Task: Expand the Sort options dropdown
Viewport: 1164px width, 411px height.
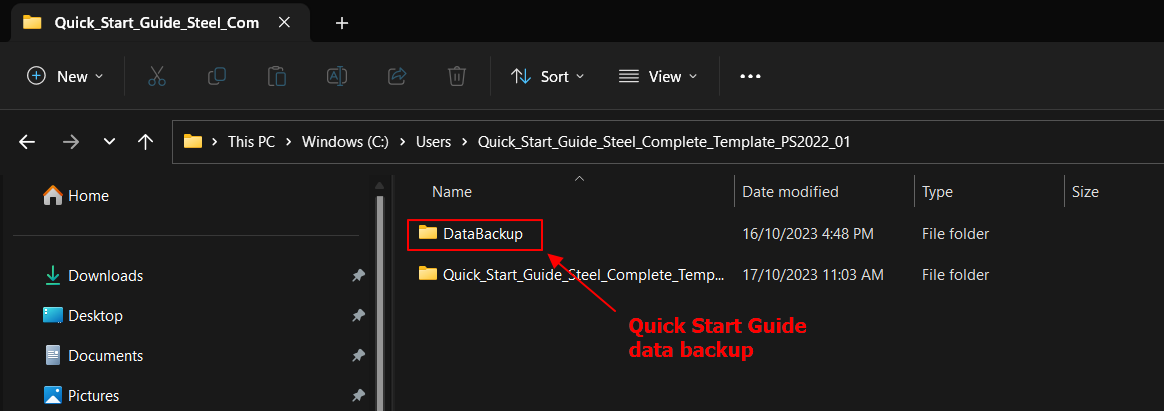Action: click(x=547, y=76)
